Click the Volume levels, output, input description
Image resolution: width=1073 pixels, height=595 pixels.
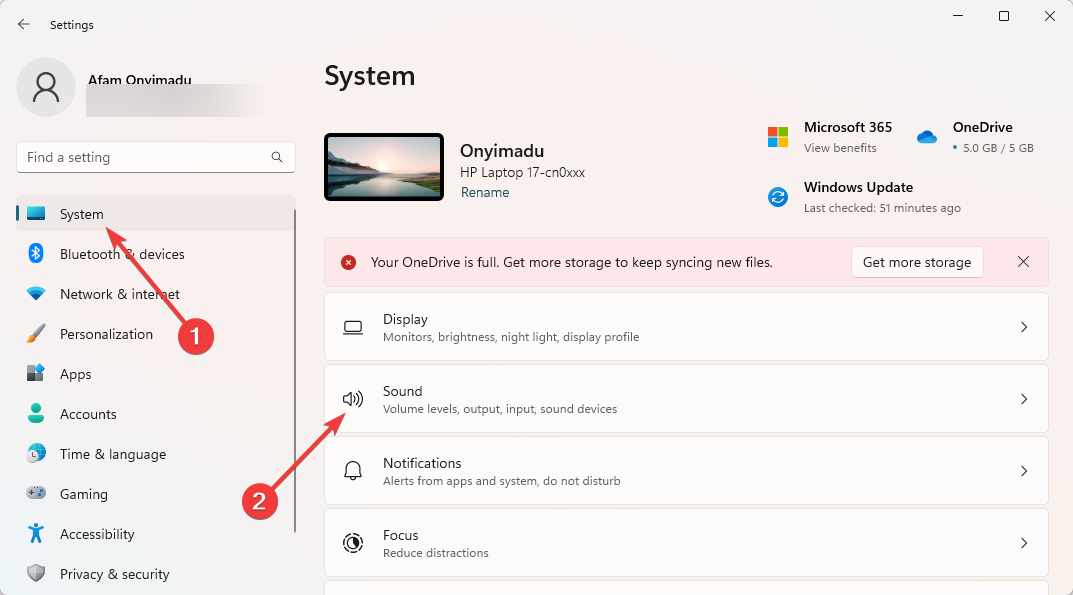500,409
